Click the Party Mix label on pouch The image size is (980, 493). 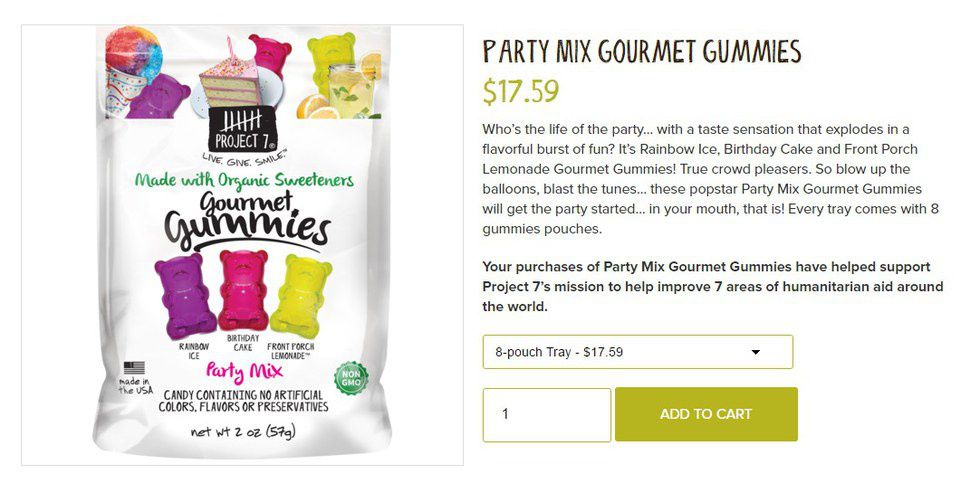coord(244,372)
